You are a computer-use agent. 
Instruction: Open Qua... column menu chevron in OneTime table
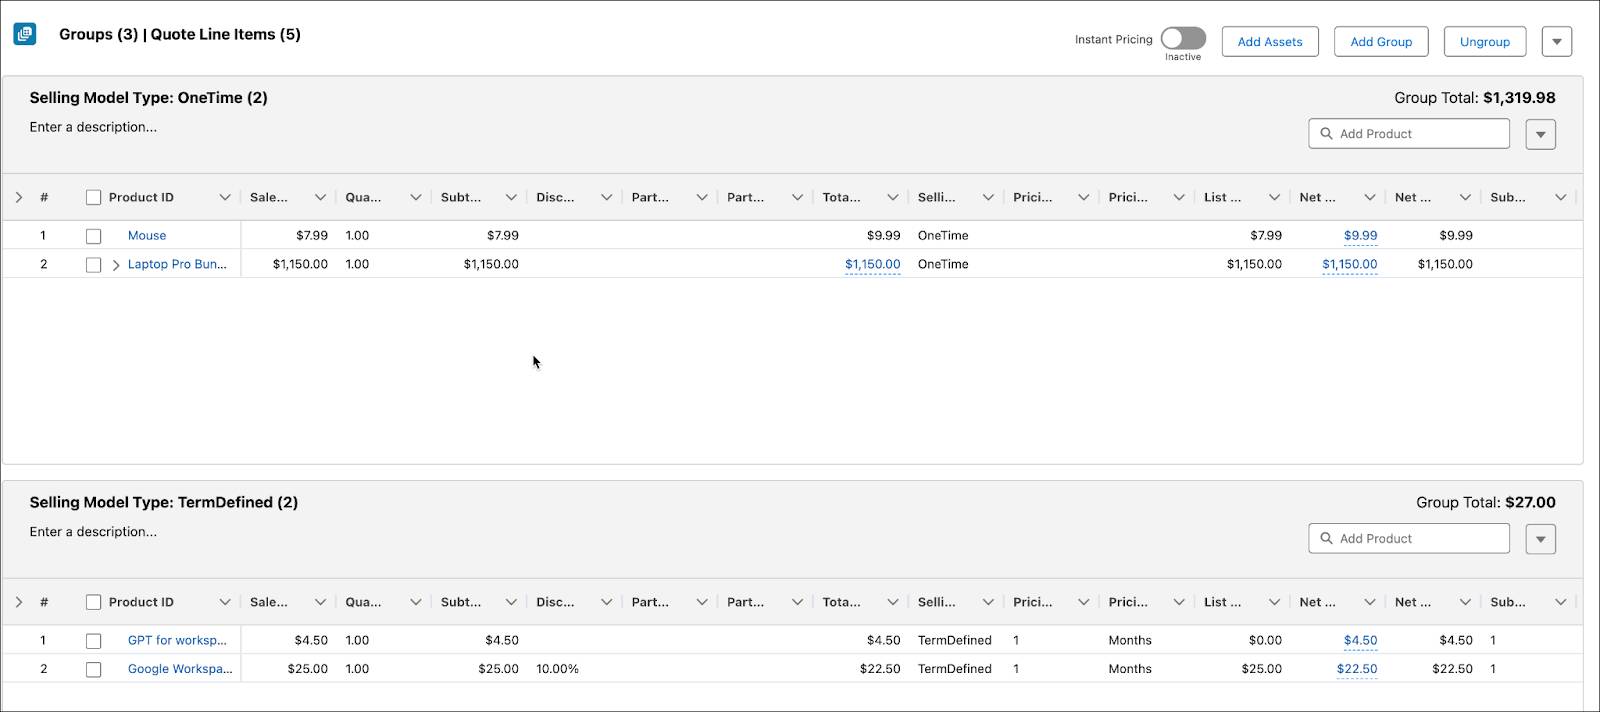(x=415, y=197)
